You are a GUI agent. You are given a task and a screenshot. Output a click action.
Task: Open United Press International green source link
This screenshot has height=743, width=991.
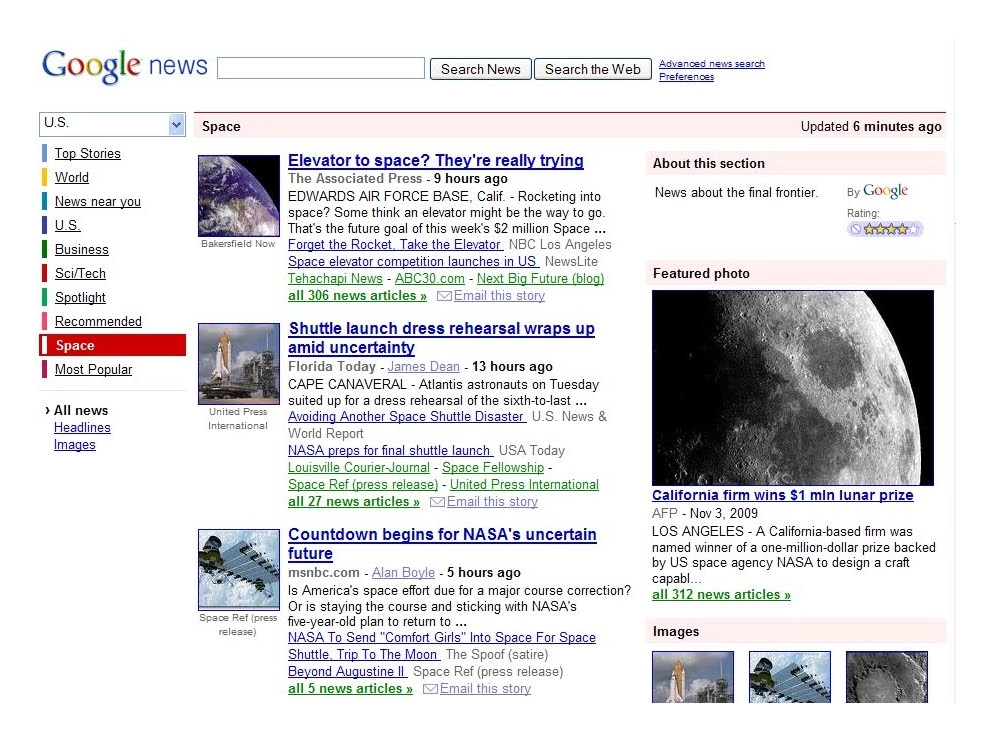[524, 485]
